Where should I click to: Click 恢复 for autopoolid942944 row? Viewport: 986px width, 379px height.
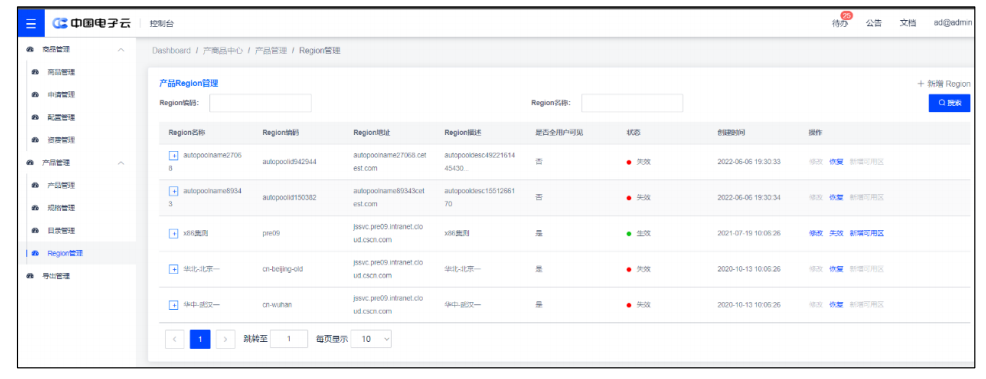836,162
